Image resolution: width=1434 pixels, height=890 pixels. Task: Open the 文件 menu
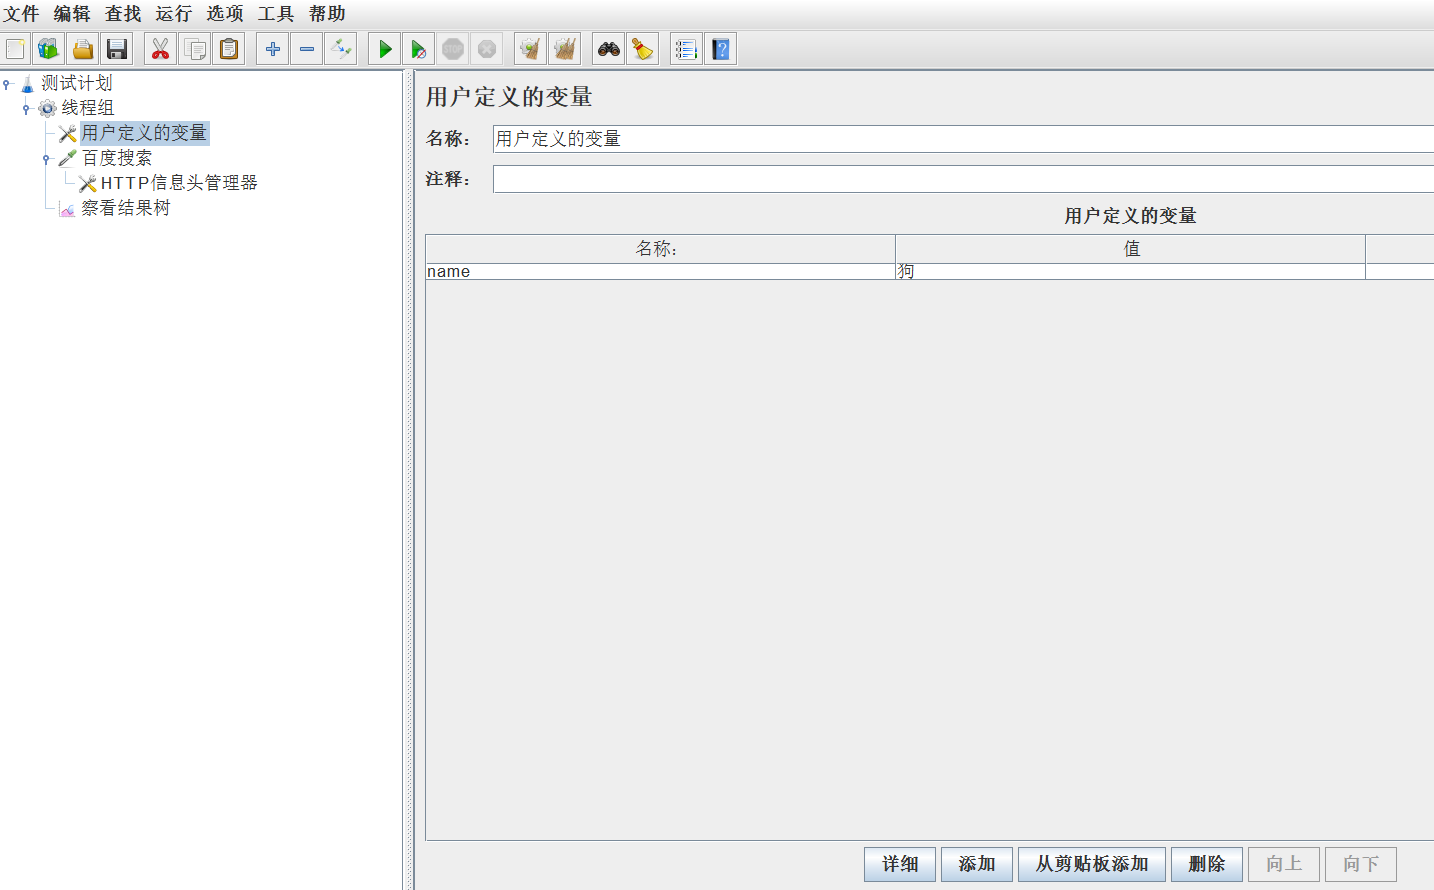[21, 14]
